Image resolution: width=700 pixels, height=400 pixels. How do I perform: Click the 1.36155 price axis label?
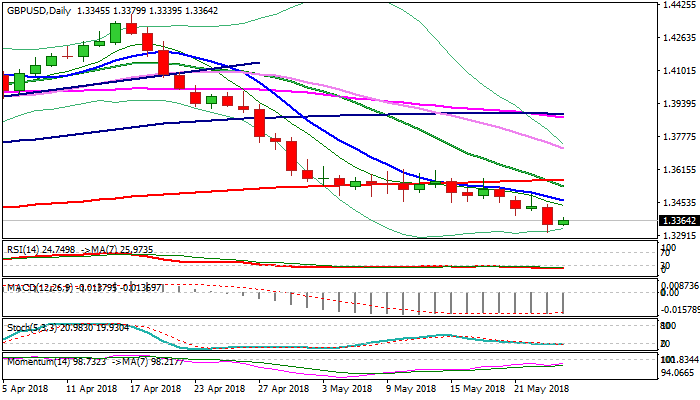coord(679,170)
